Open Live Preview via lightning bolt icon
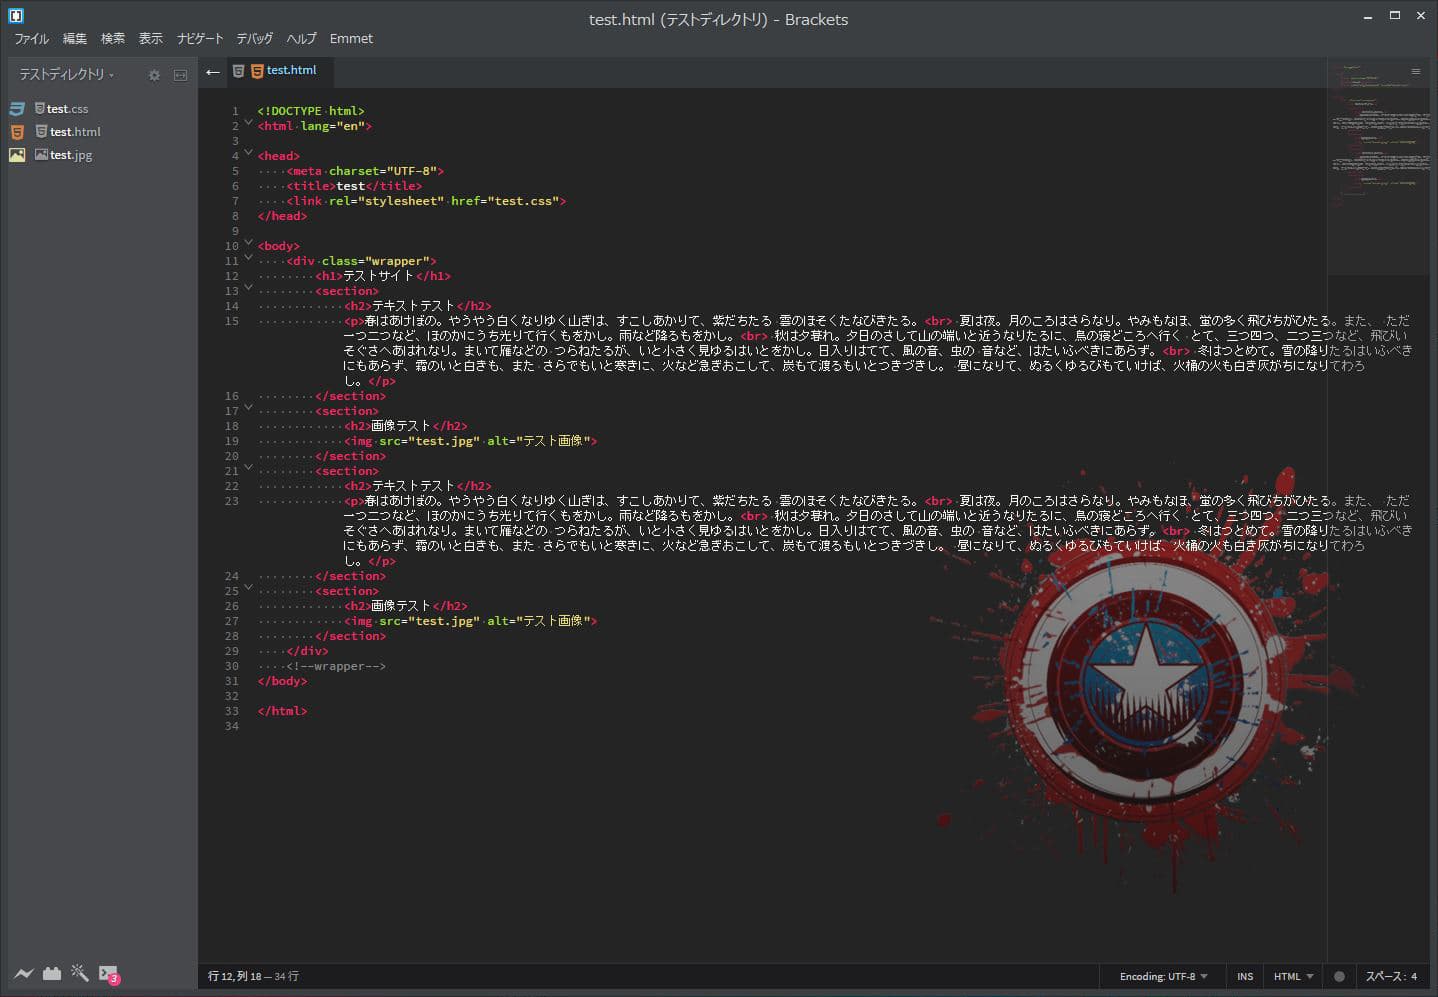This screenshot has width=1438, height=997. (x=24, y=973)
